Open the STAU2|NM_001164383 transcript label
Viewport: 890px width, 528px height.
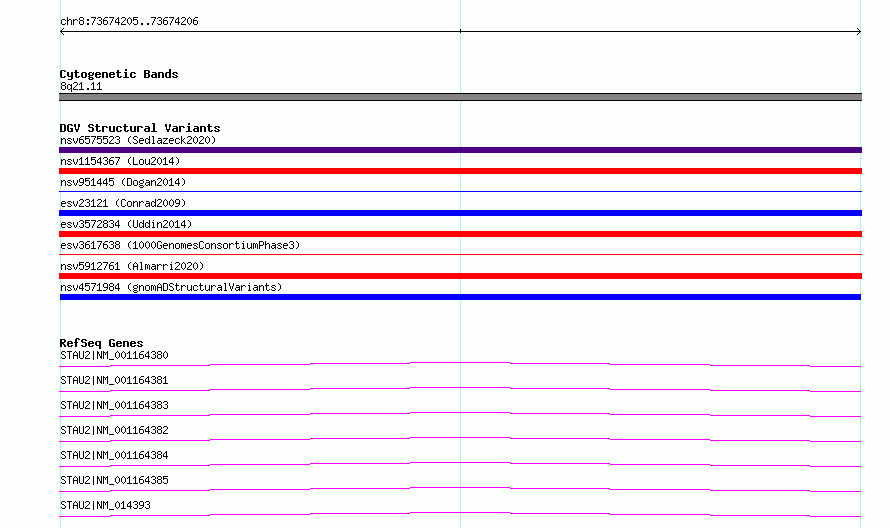point(114,405)
